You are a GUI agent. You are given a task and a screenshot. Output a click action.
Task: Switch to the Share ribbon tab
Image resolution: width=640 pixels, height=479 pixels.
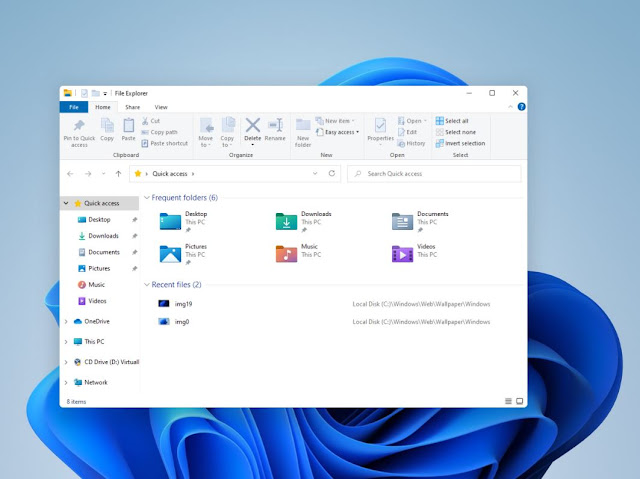[x=133, y=107]
